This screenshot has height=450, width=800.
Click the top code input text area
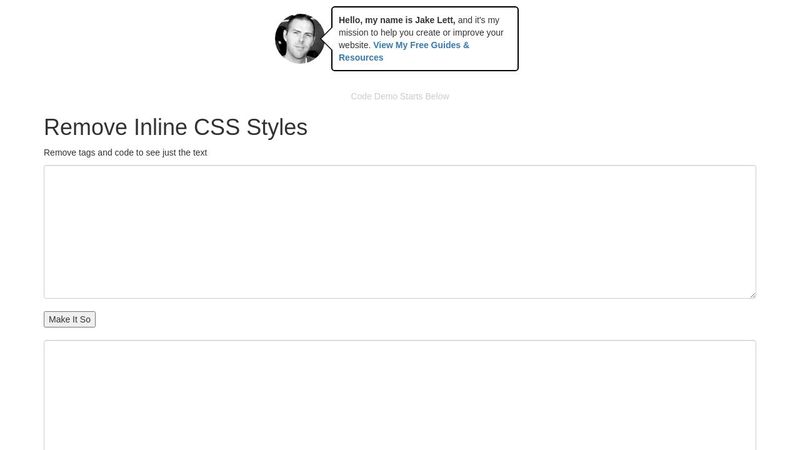[399, 231]
